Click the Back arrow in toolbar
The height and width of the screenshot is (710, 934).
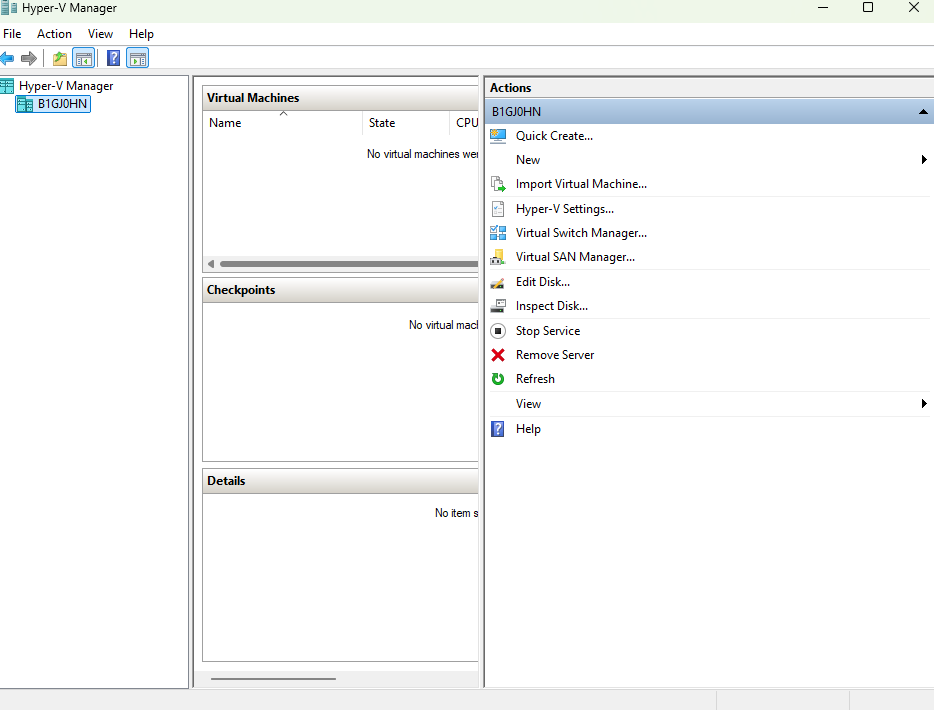point(7,58)
